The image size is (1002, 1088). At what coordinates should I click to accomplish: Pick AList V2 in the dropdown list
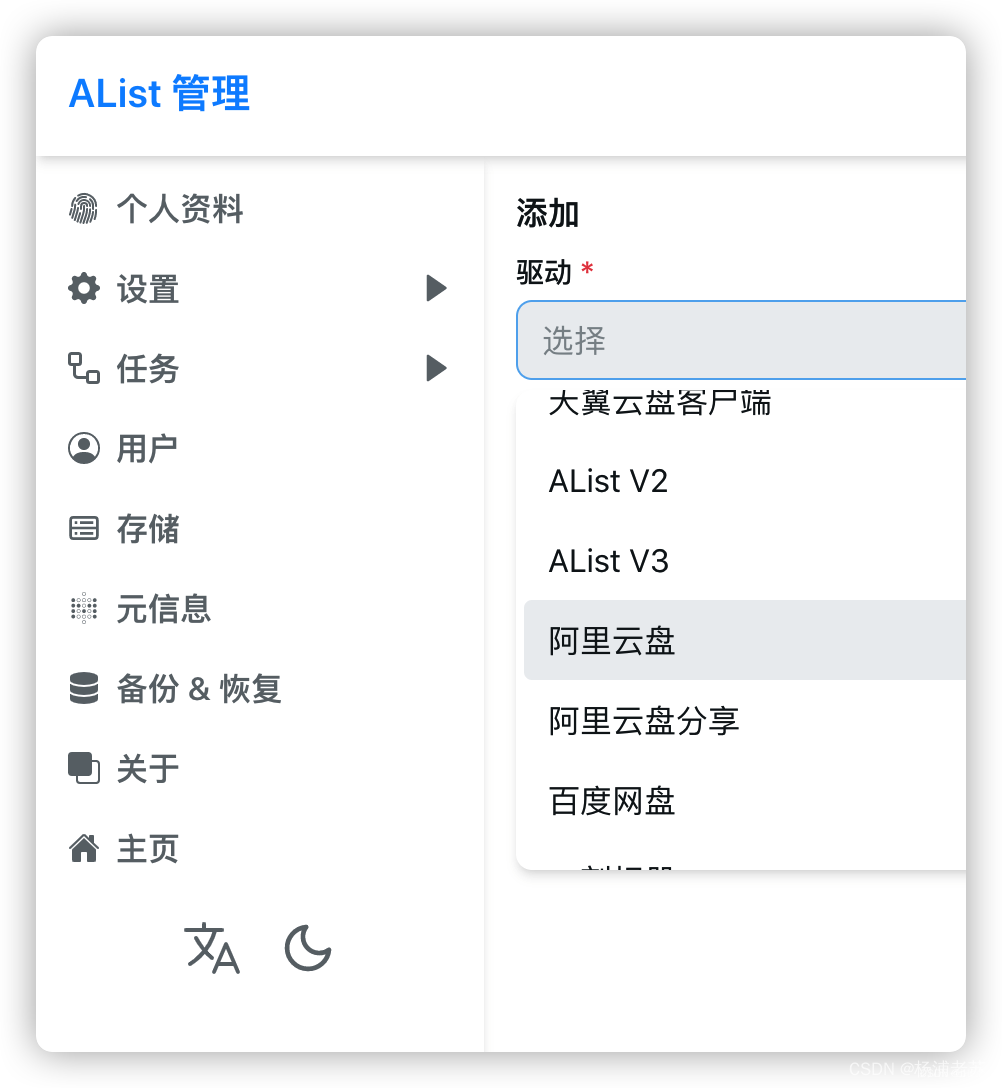click(745, 481)
